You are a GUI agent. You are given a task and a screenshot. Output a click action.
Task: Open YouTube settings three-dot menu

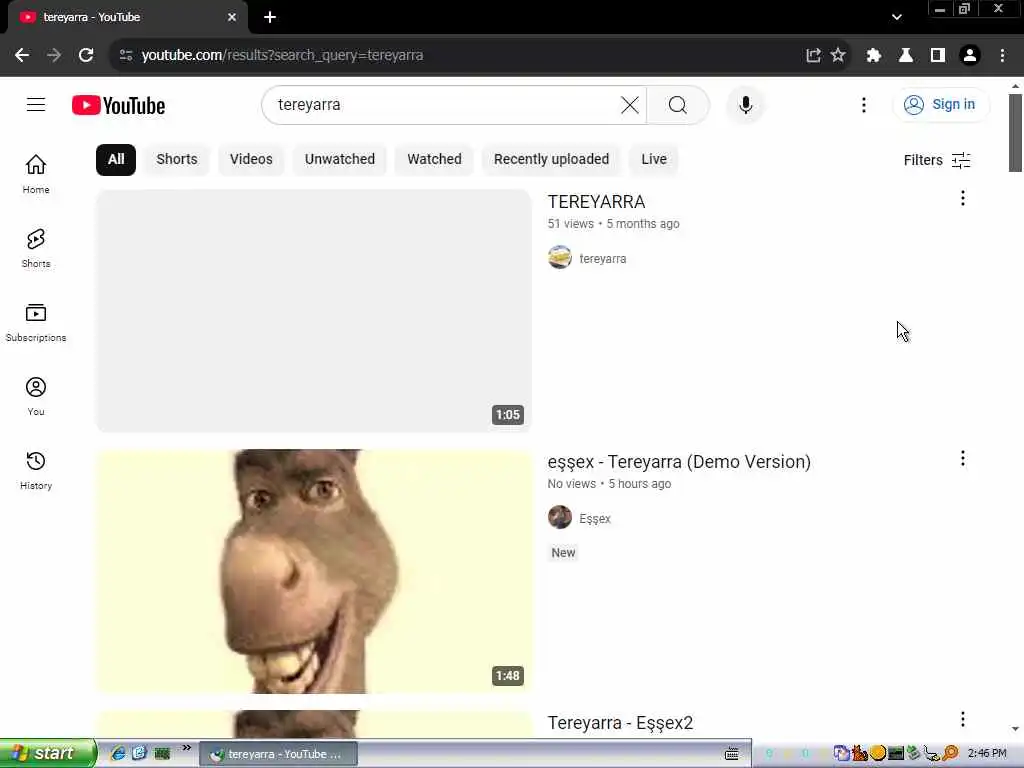pos(863,104)
